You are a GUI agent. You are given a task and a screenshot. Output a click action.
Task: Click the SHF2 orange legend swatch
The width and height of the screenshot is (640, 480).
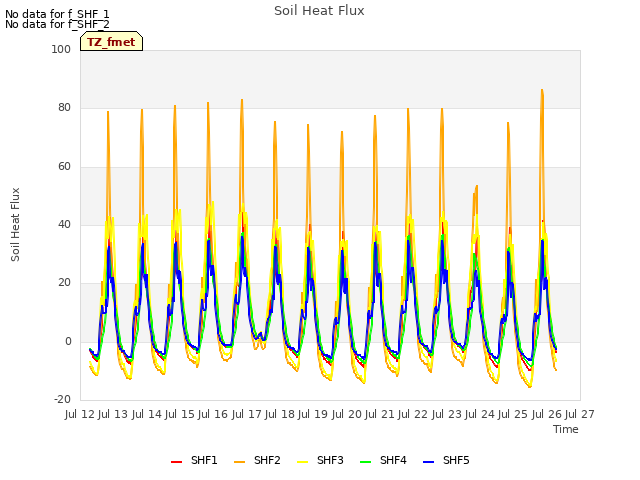coord(240,462)
